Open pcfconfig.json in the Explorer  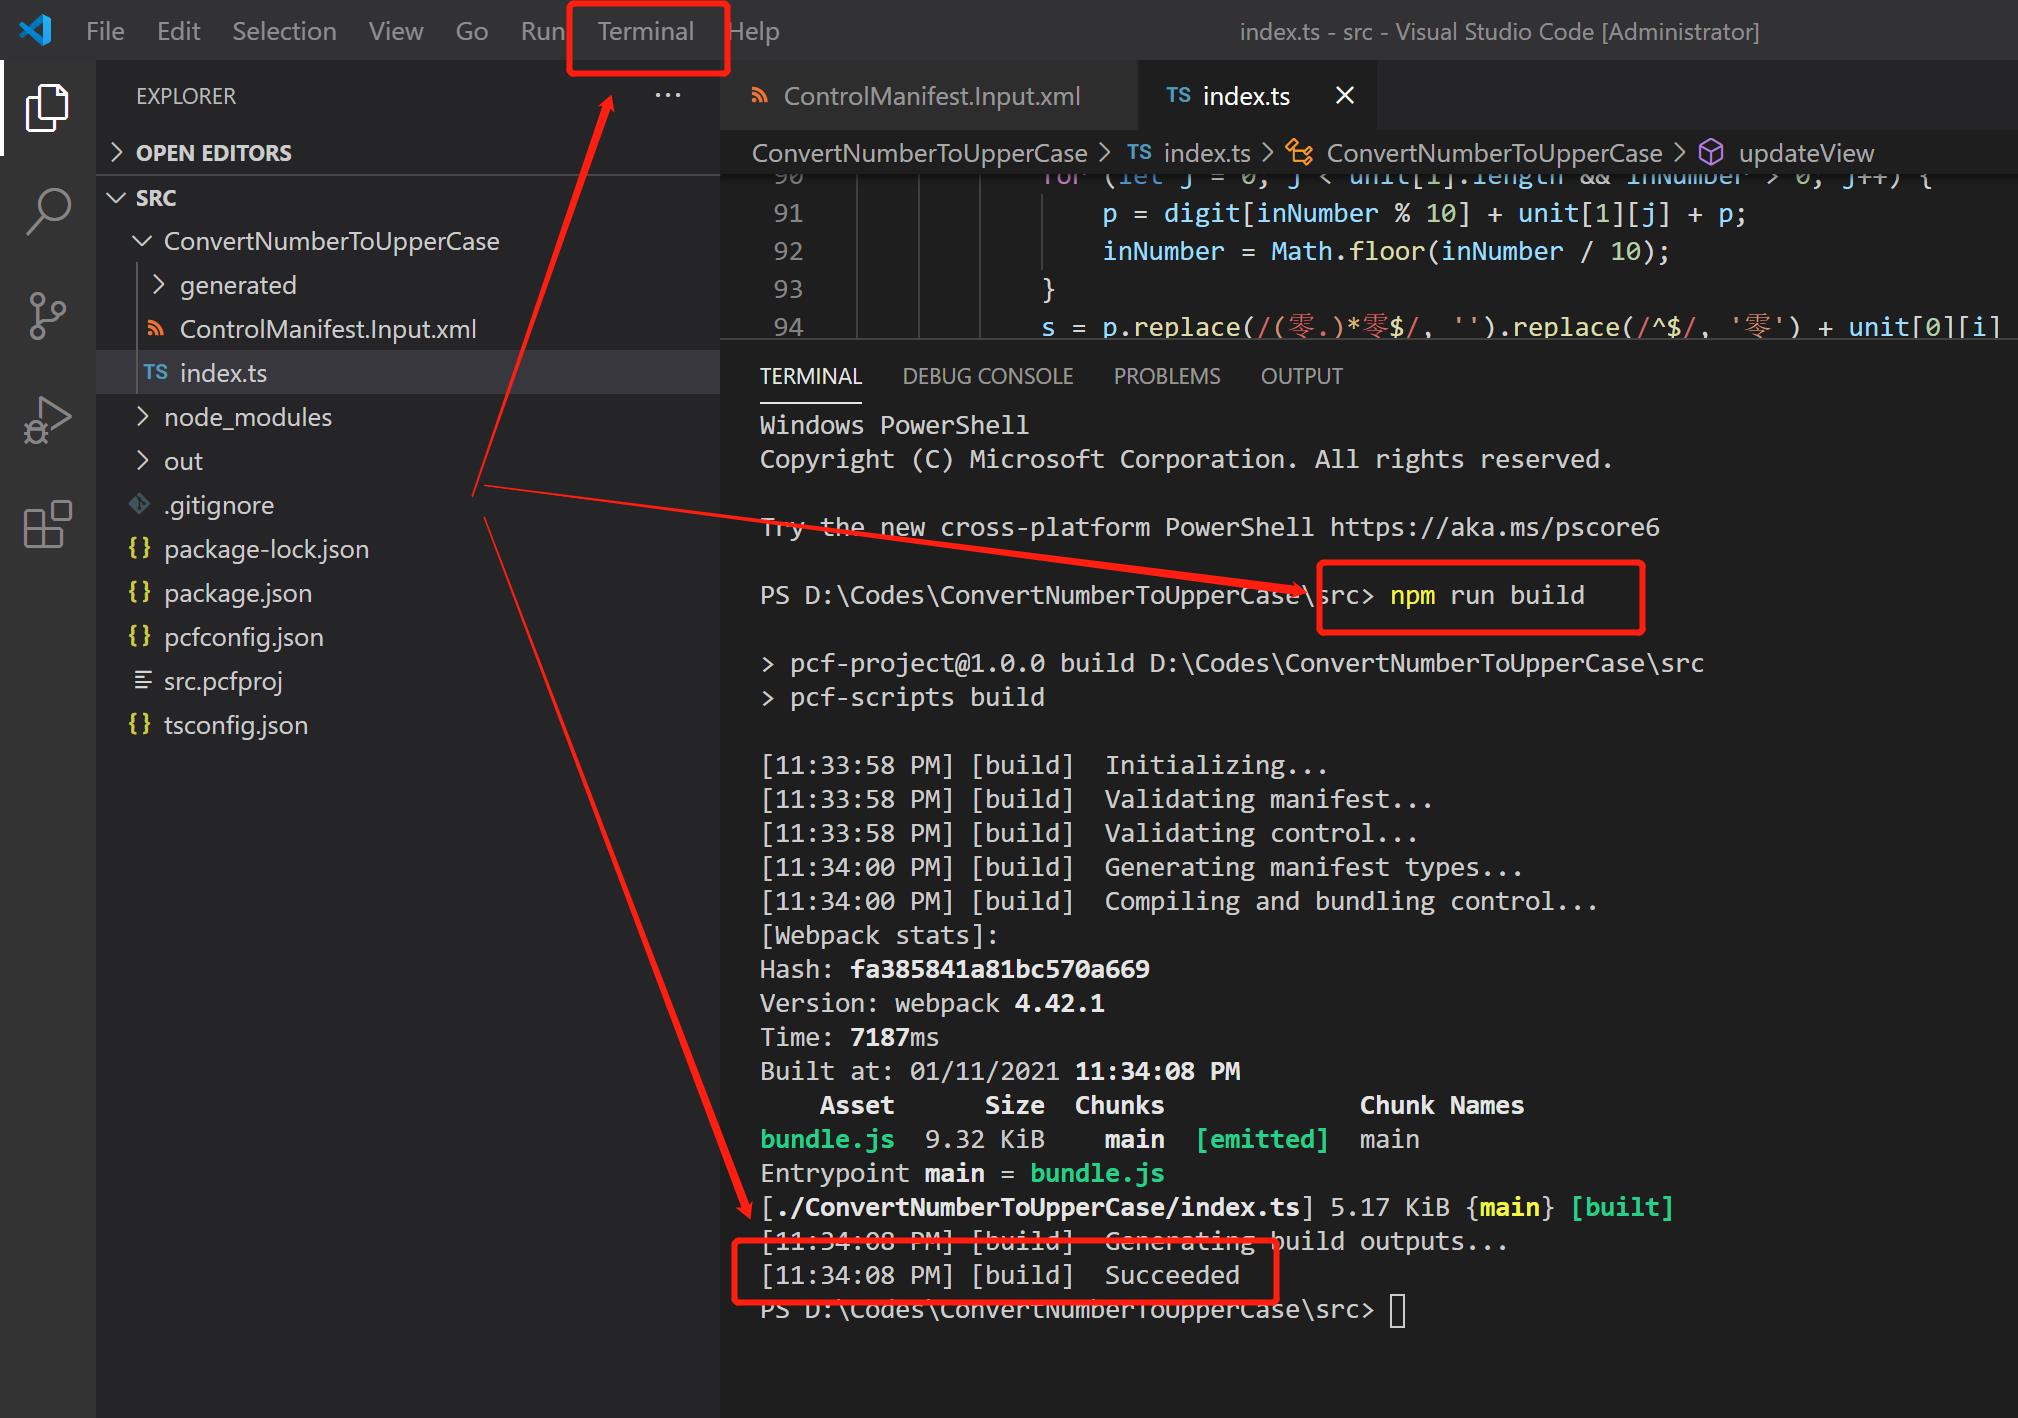[x=408, y=637]
